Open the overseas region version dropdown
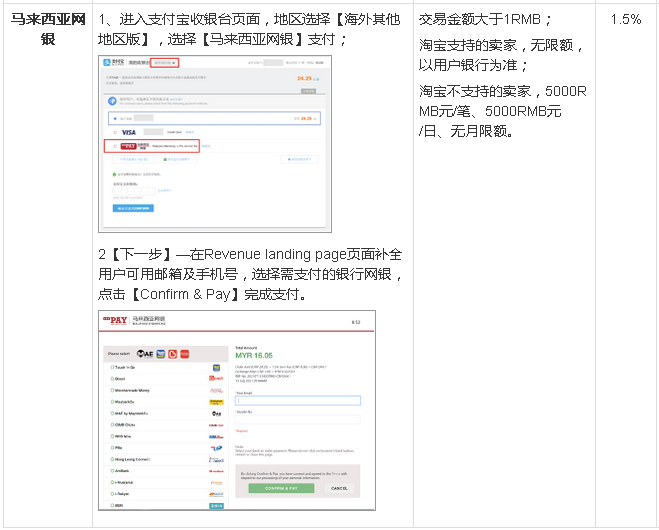The width and height of the screenshot is (659, 530). click(x=164, y=63)
